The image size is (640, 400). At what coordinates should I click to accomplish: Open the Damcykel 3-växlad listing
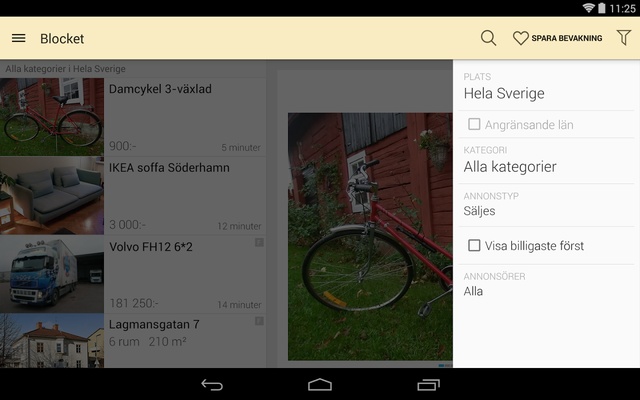click(133, 117)
